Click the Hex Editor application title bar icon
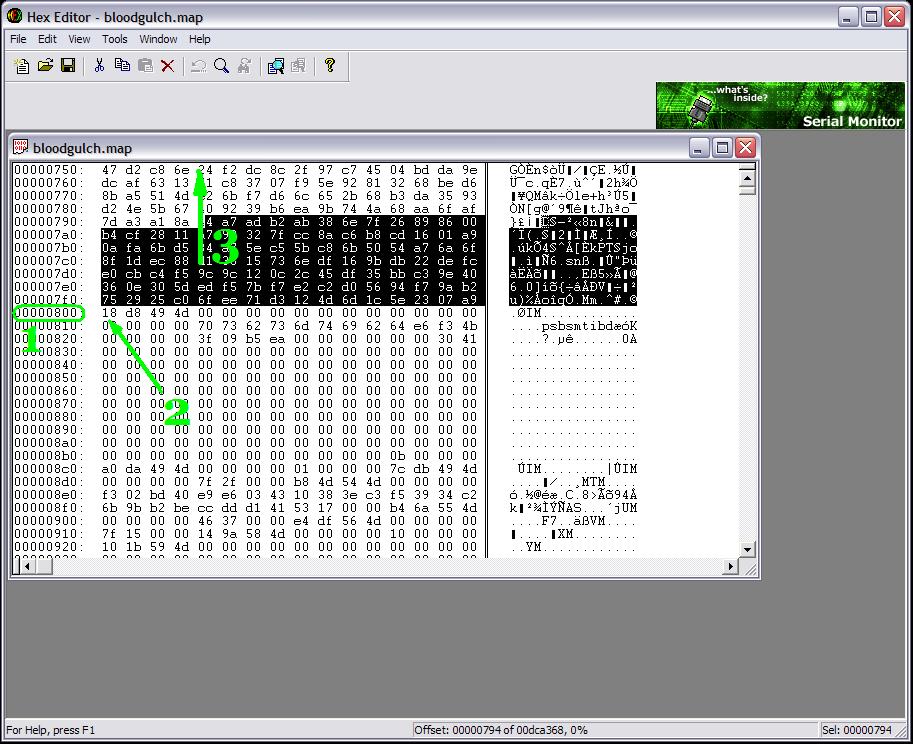This screenshot has height=744, width=913. 15,17
